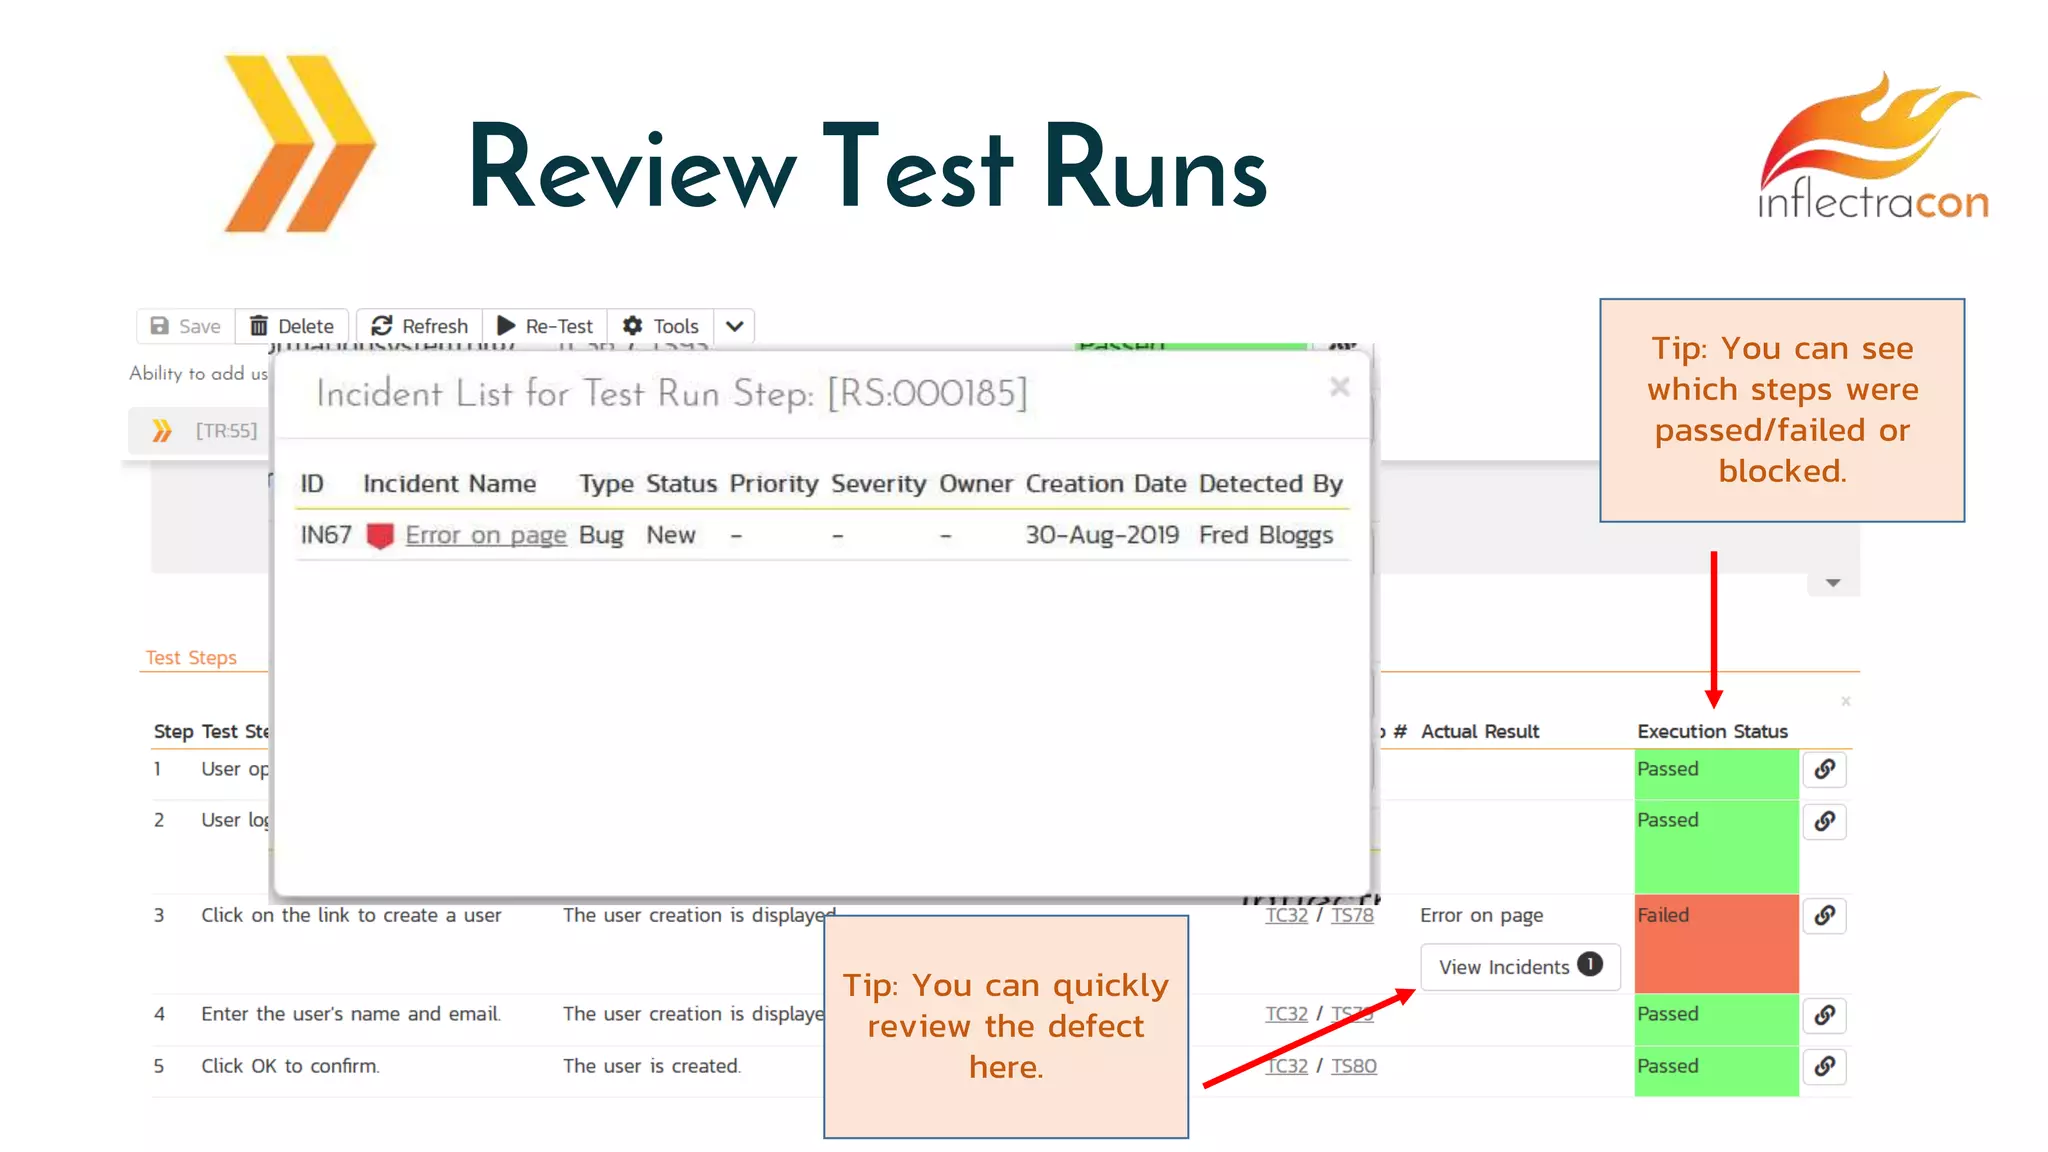Image resolution: width=2048 pixels, height=1152 pixels.
Task: Click the Delete button with trash icon
Action: [x=292, y=326]
